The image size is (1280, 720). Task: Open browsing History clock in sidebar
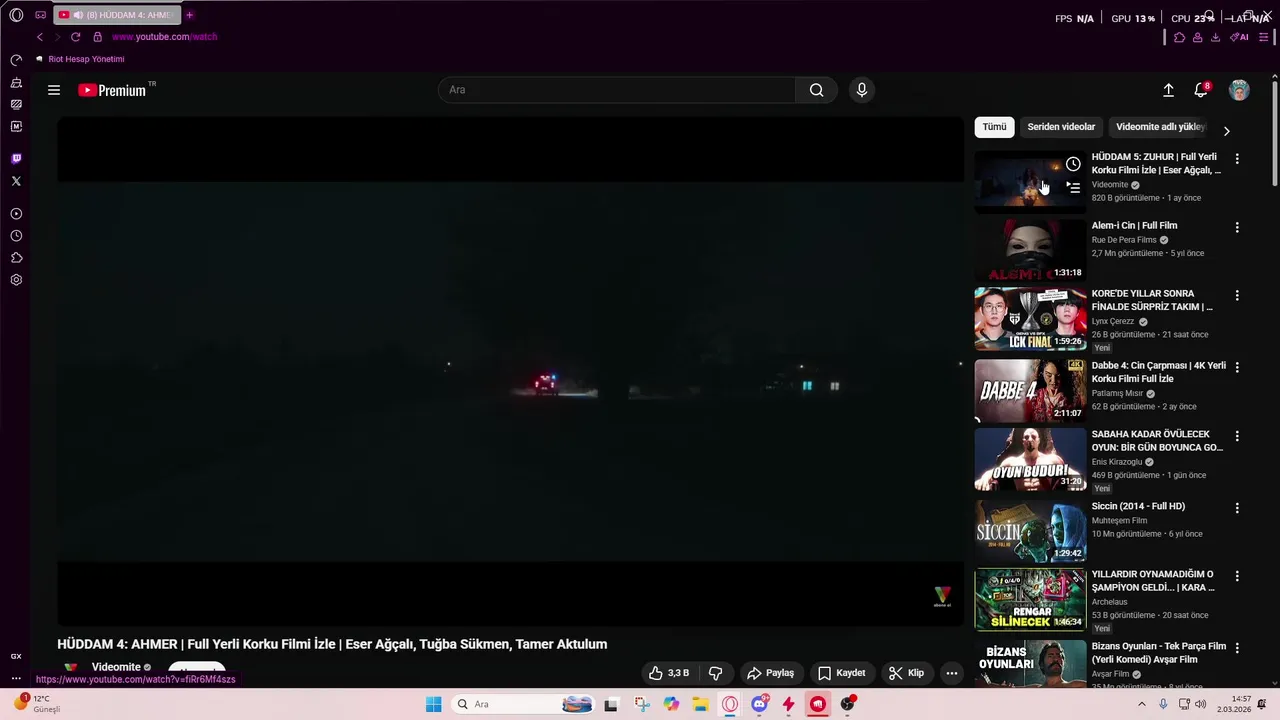click(16, 236)
